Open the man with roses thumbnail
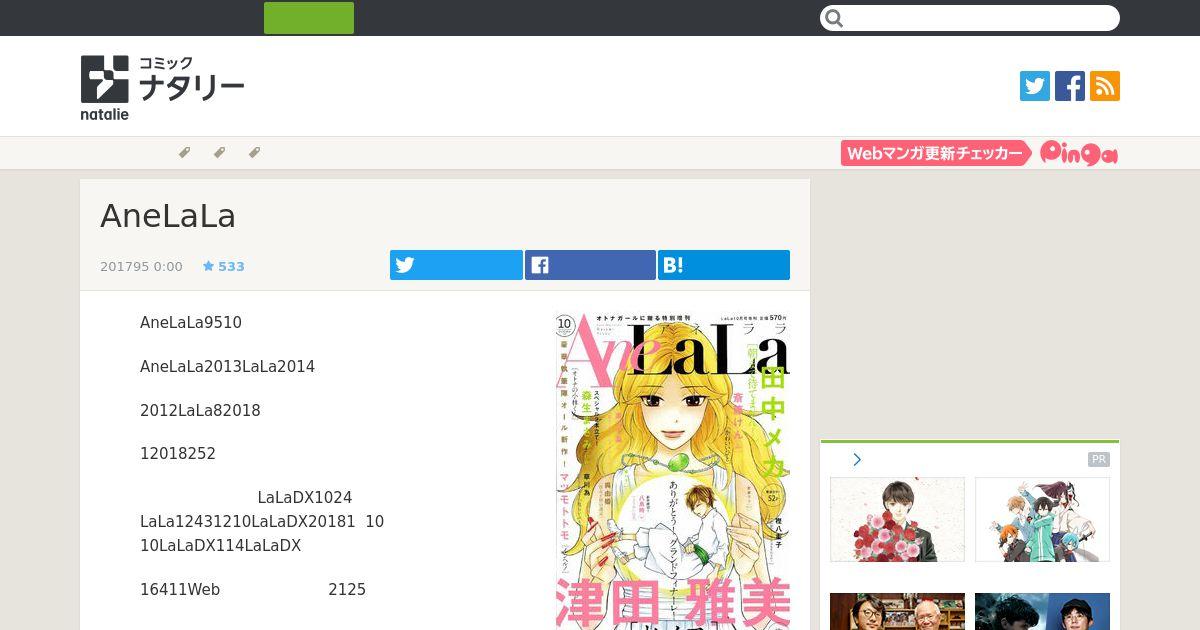 click(x=897, y=519)
